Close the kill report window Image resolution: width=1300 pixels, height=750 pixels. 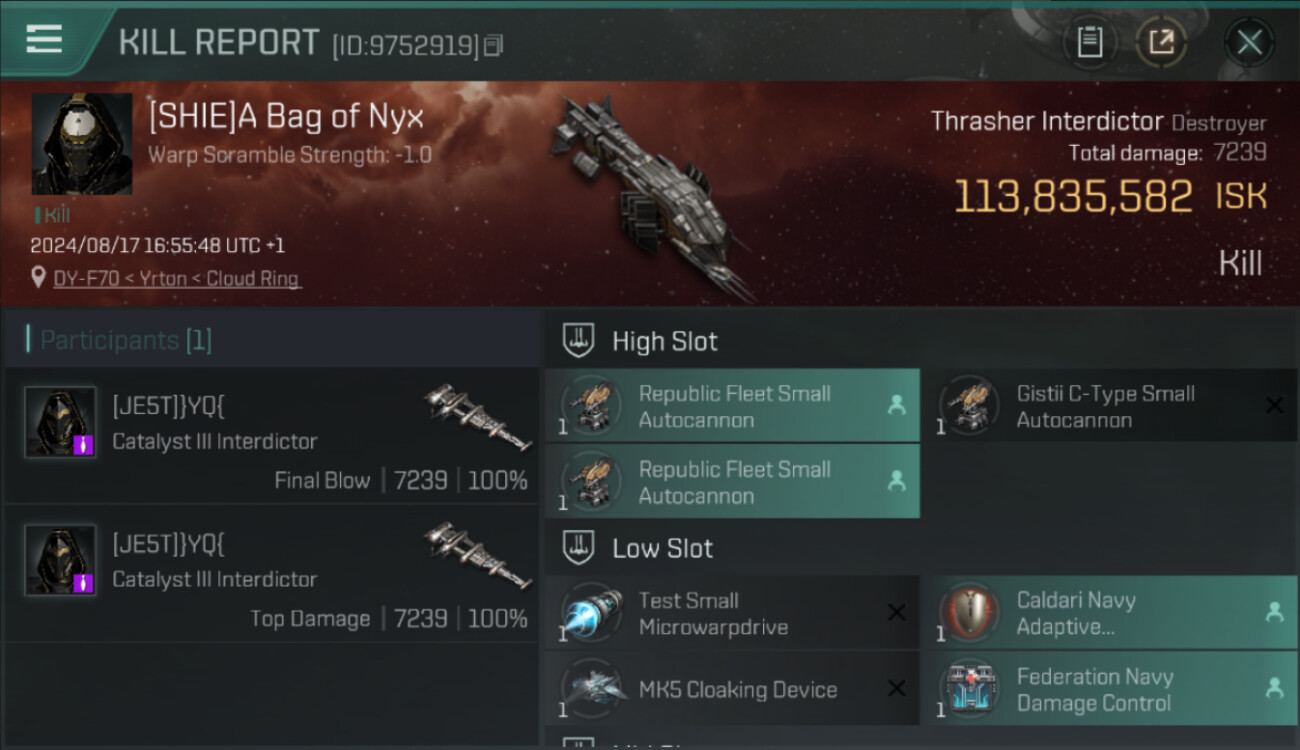1249,42
